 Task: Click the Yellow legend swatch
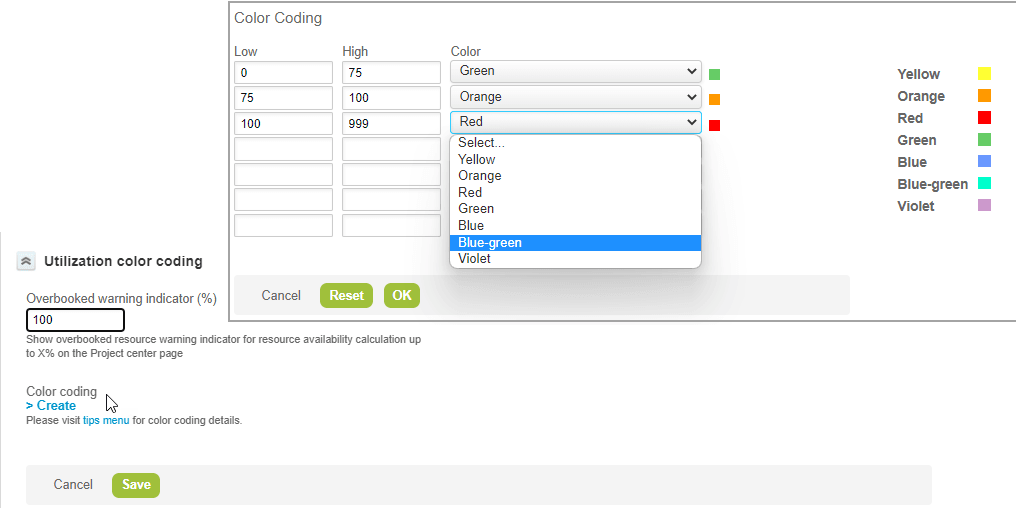(x=984, y=74)
